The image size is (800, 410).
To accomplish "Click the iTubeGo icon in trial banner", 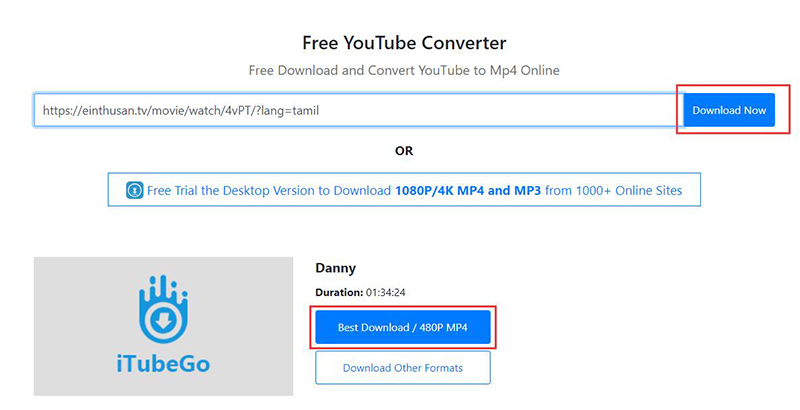I will 135,190.
